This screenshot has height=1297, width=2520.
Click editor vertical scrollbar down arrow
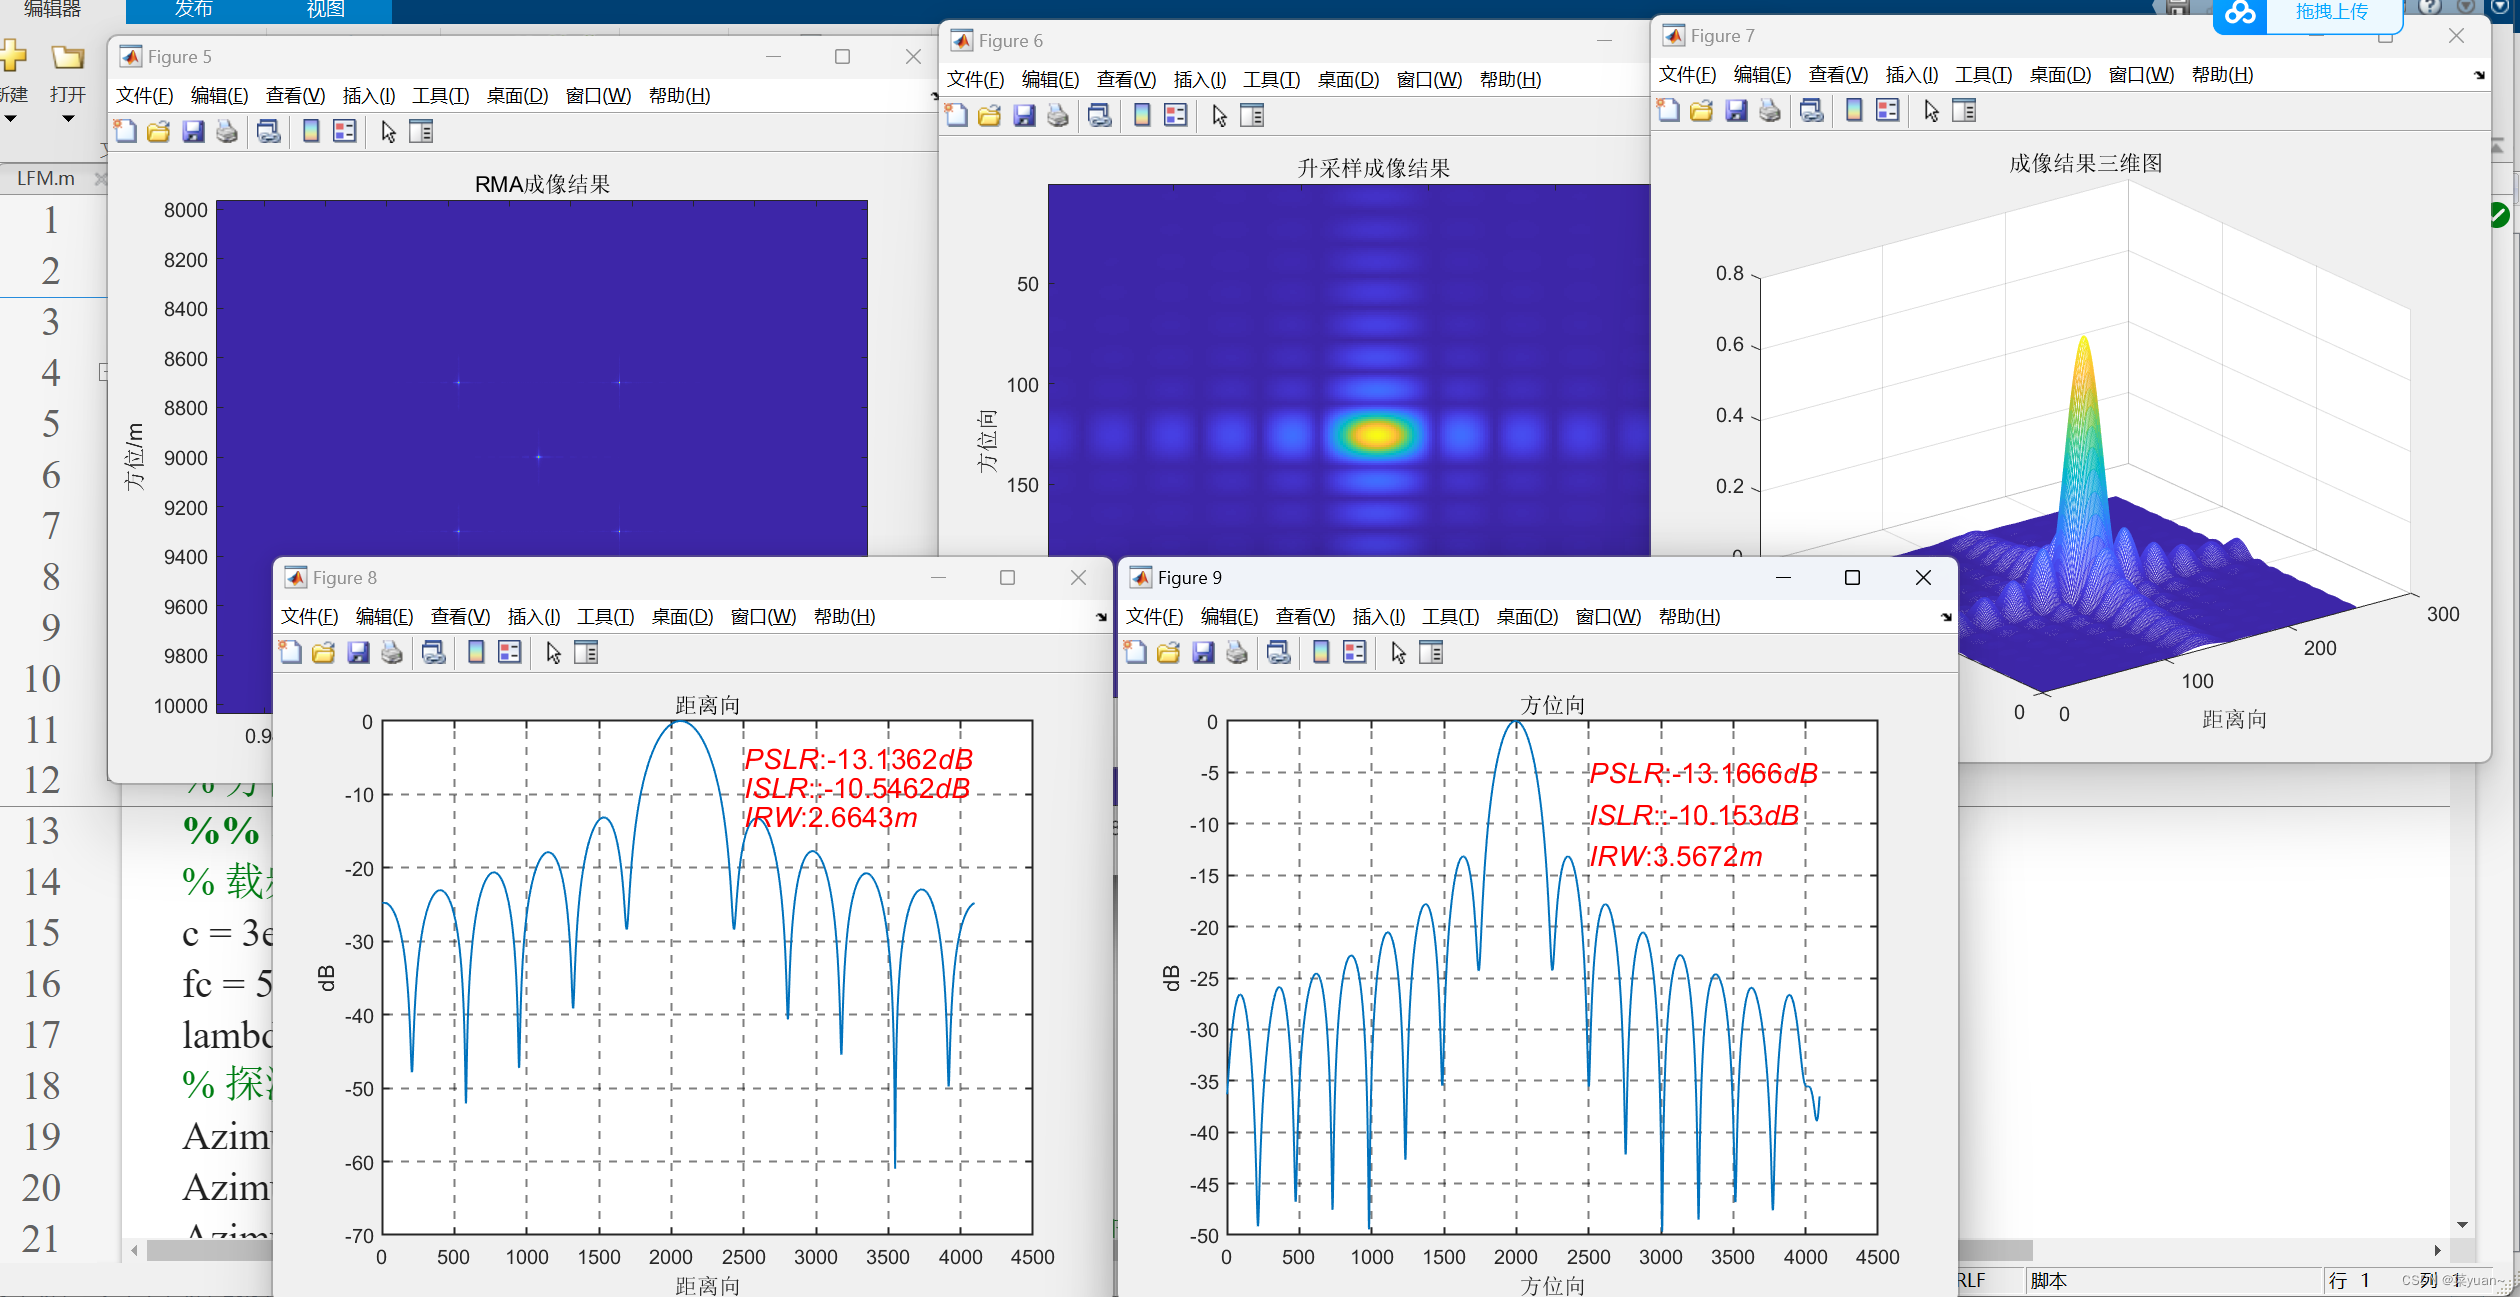pos(2462,1224)
